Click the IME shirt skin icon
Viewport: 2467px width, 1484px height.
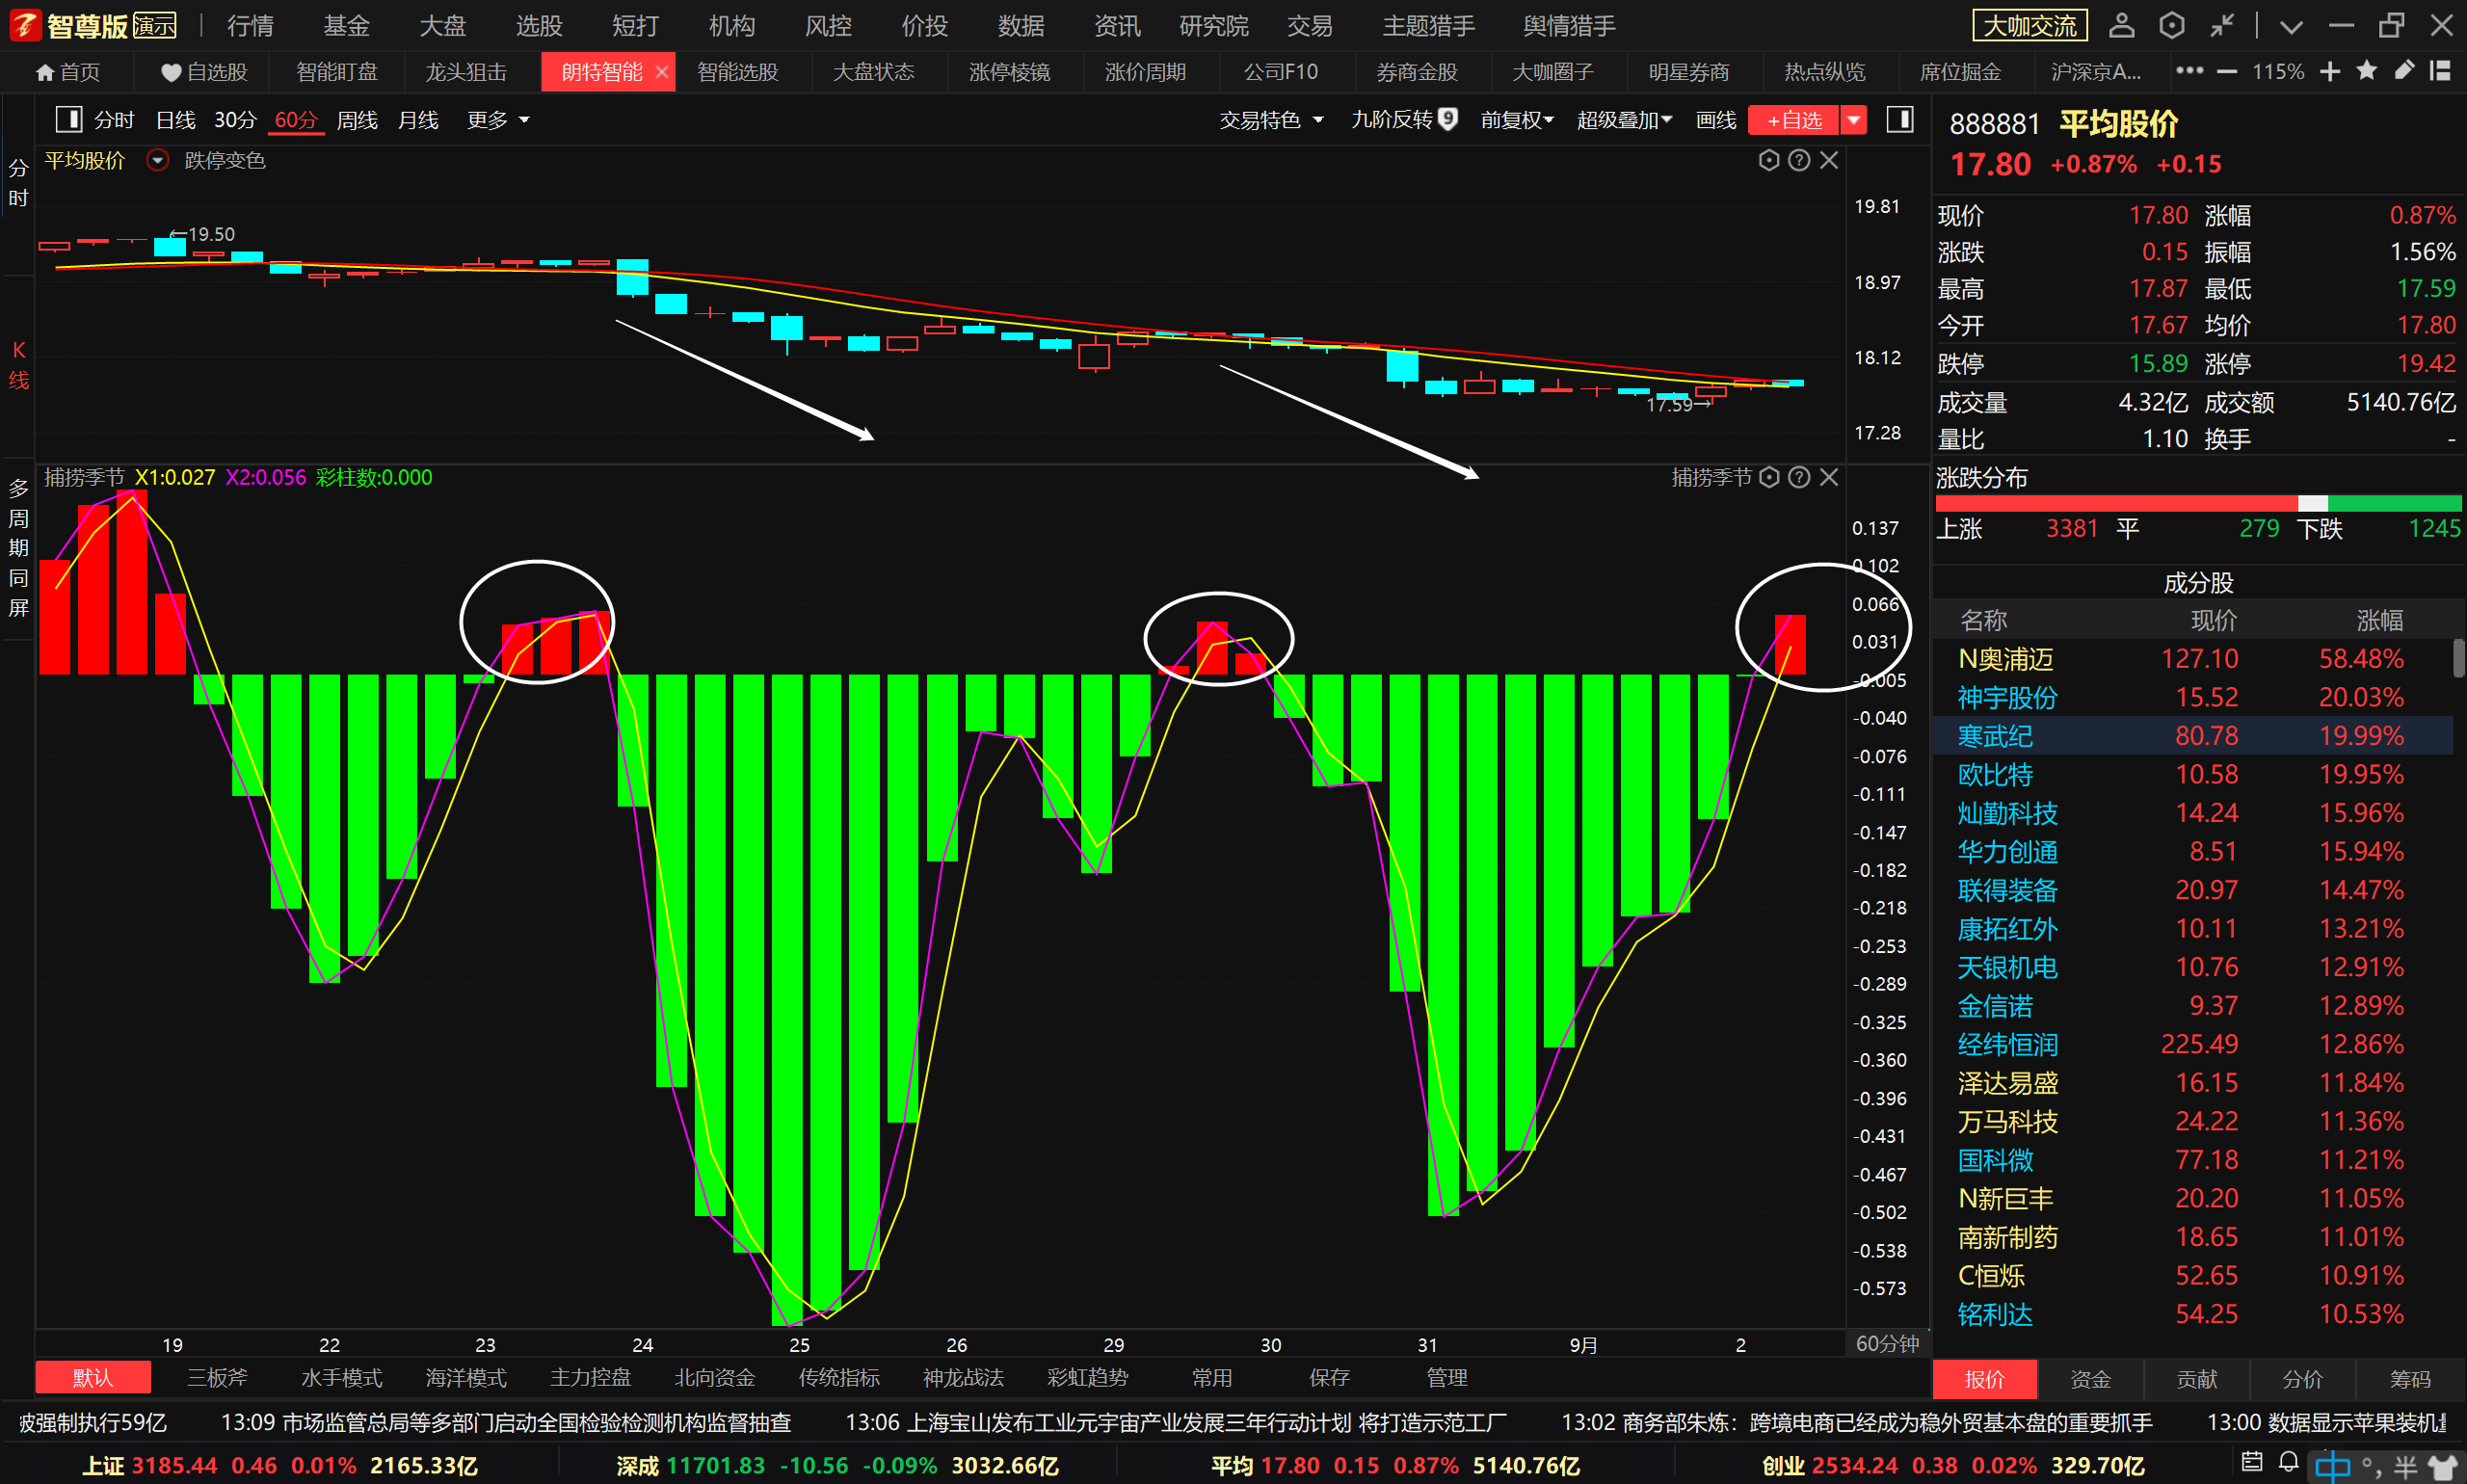2442,1467
